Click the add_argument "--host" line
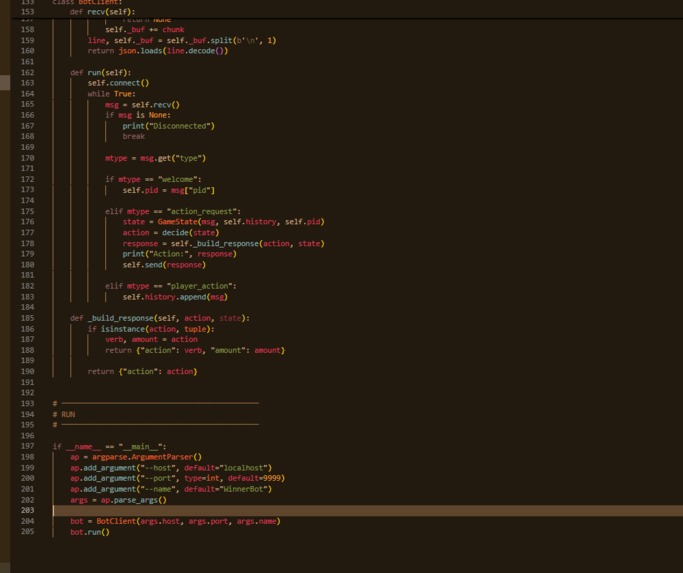 coord(171,468)
